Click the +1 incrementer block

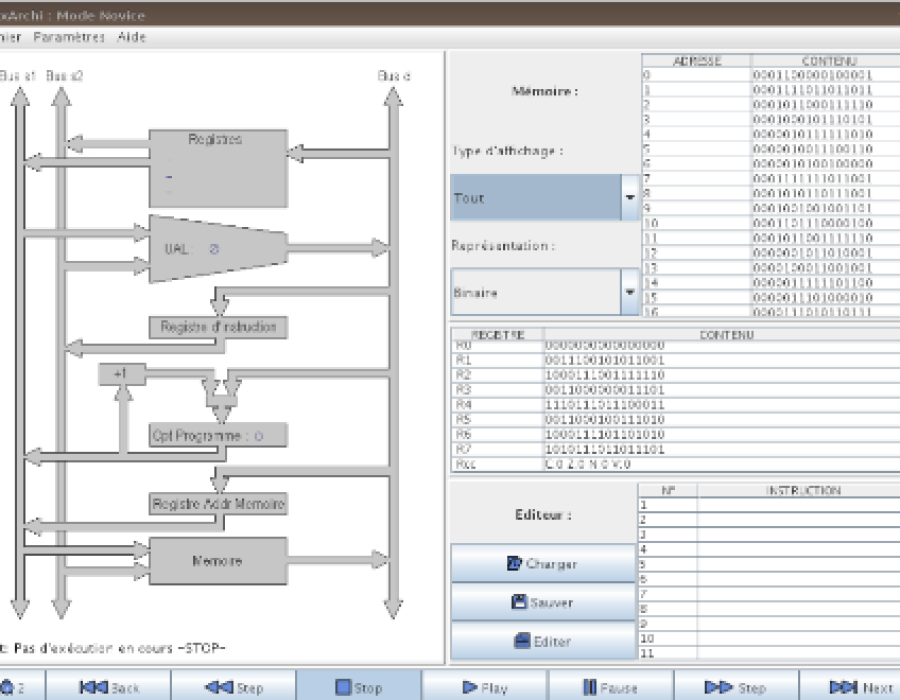click(x=122, y=374)
